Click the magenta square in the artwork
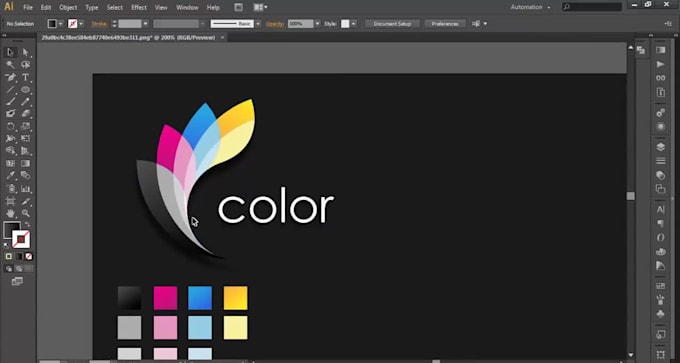Image resolution: width=680 pixels, height=363 pixels. pyautogui.click(x=165, y=298)
